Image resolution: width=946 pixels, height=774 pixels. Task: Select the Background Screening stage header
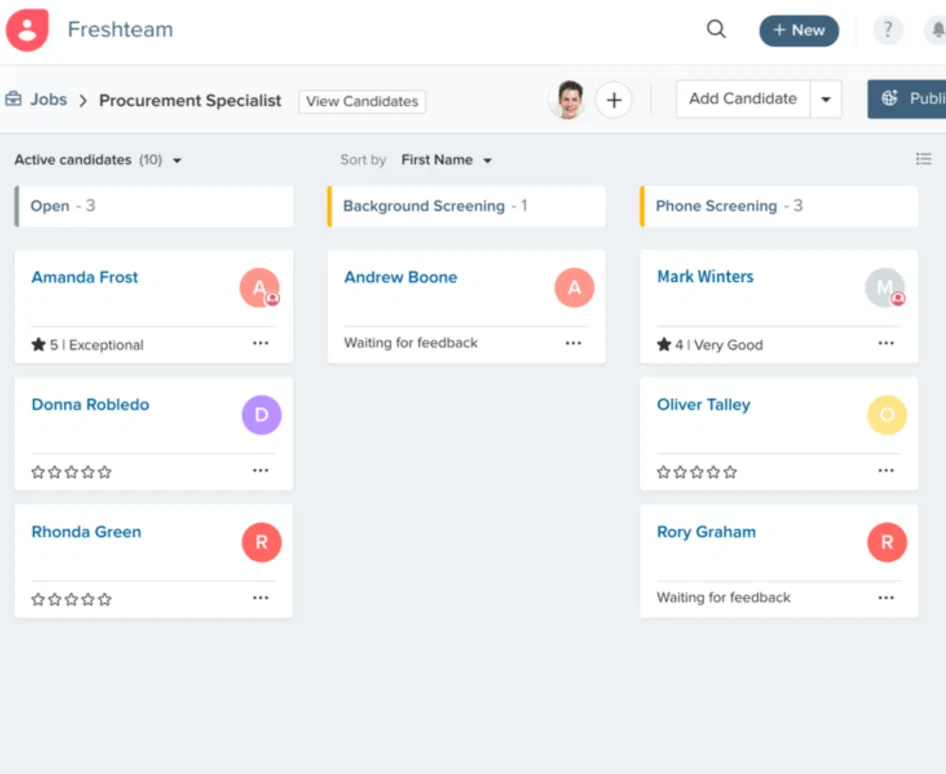(x=466, y=206)
